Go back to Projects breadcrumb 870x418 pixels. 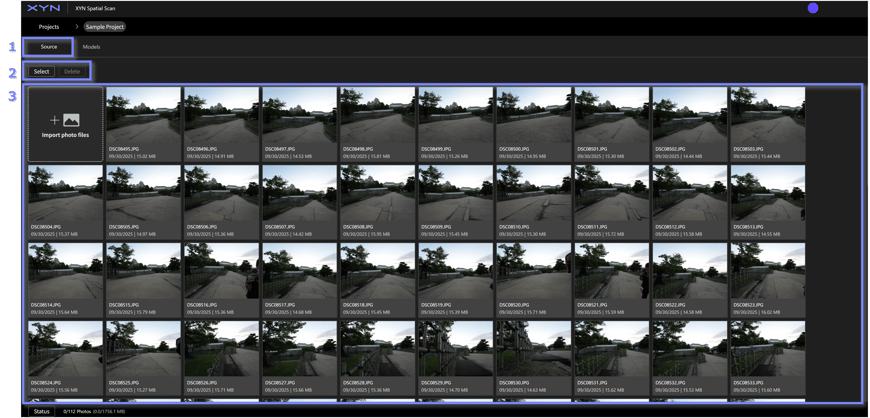49,27
